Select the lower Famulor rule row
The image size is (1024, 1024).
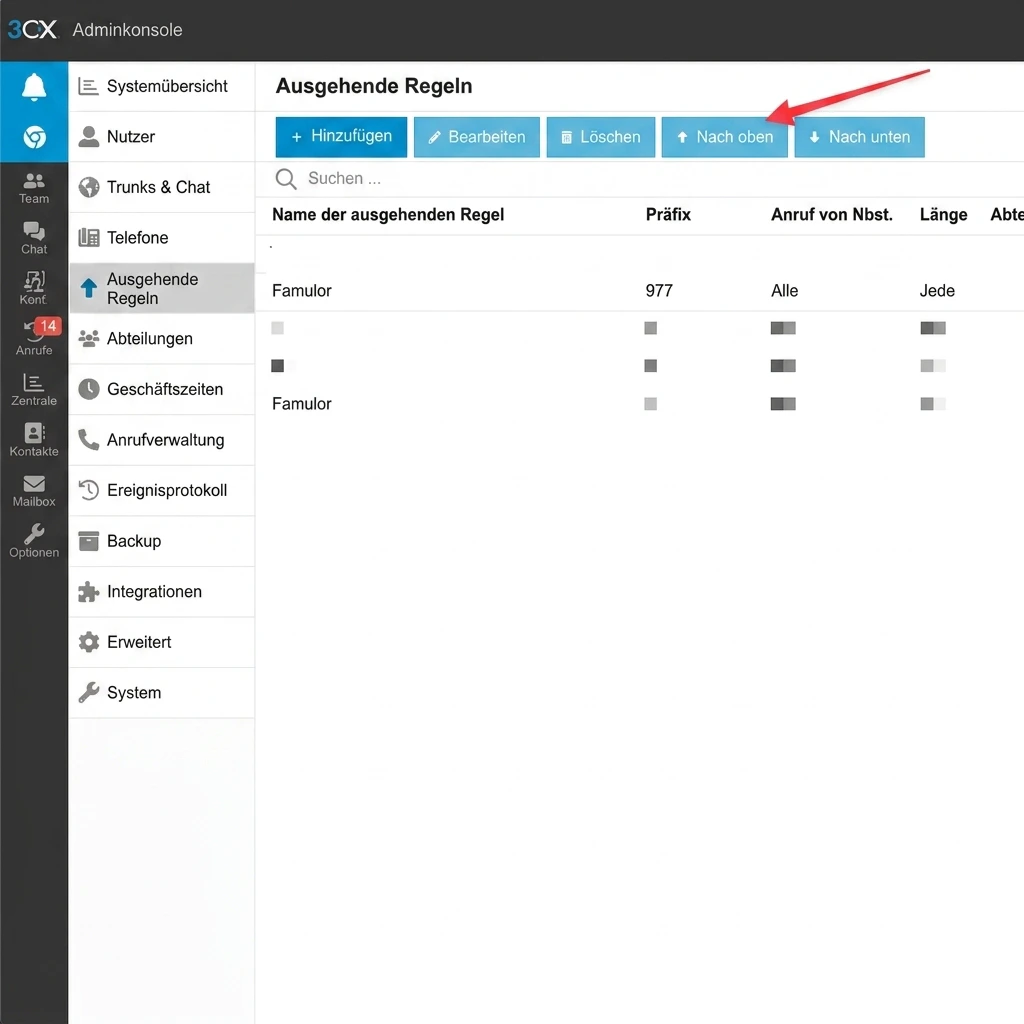point(639,404)
